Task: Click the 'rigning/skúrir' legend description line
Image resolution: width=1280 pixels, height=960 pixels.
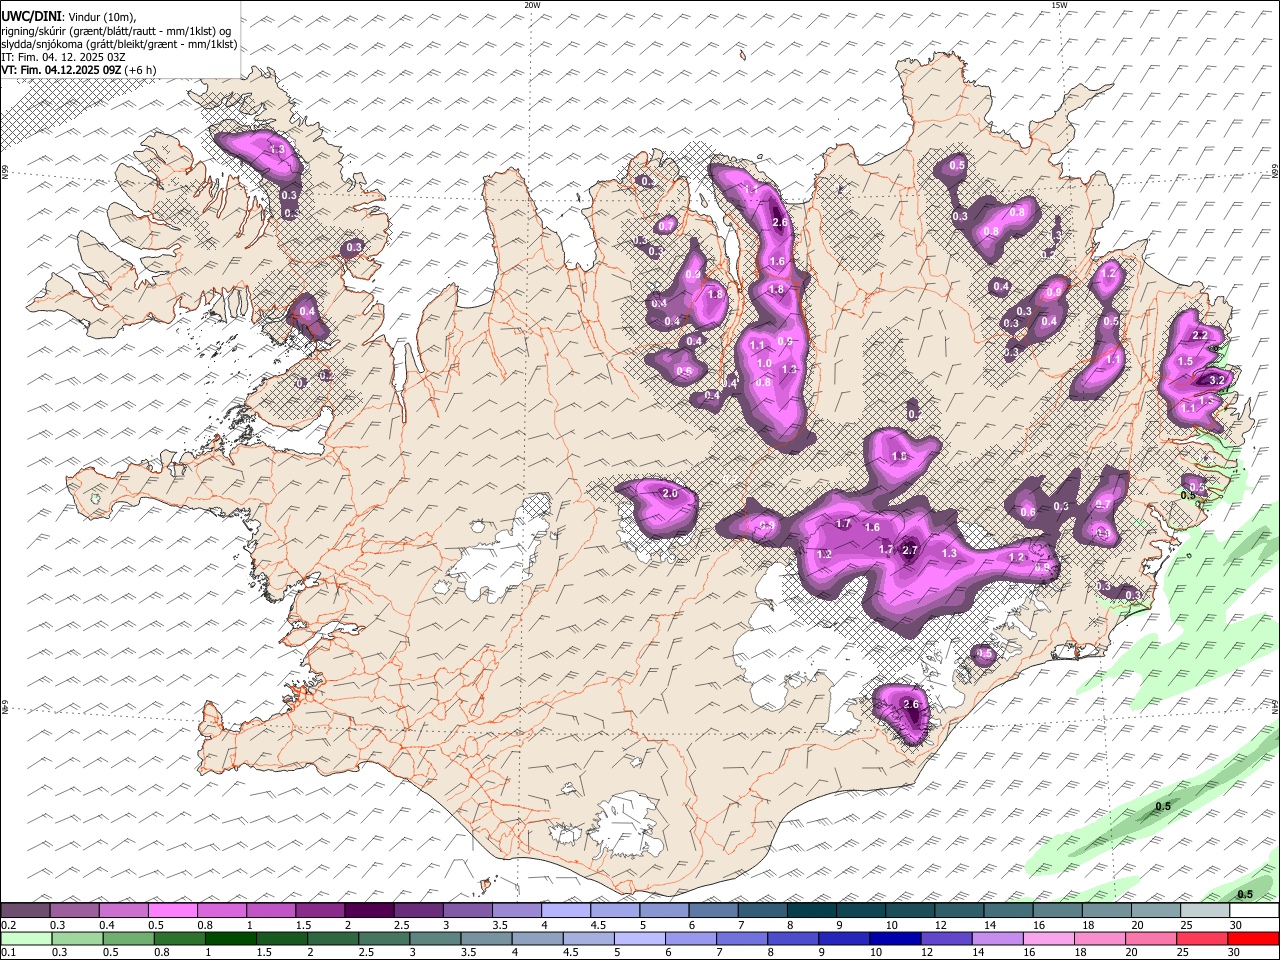Action: pos(116,31)
